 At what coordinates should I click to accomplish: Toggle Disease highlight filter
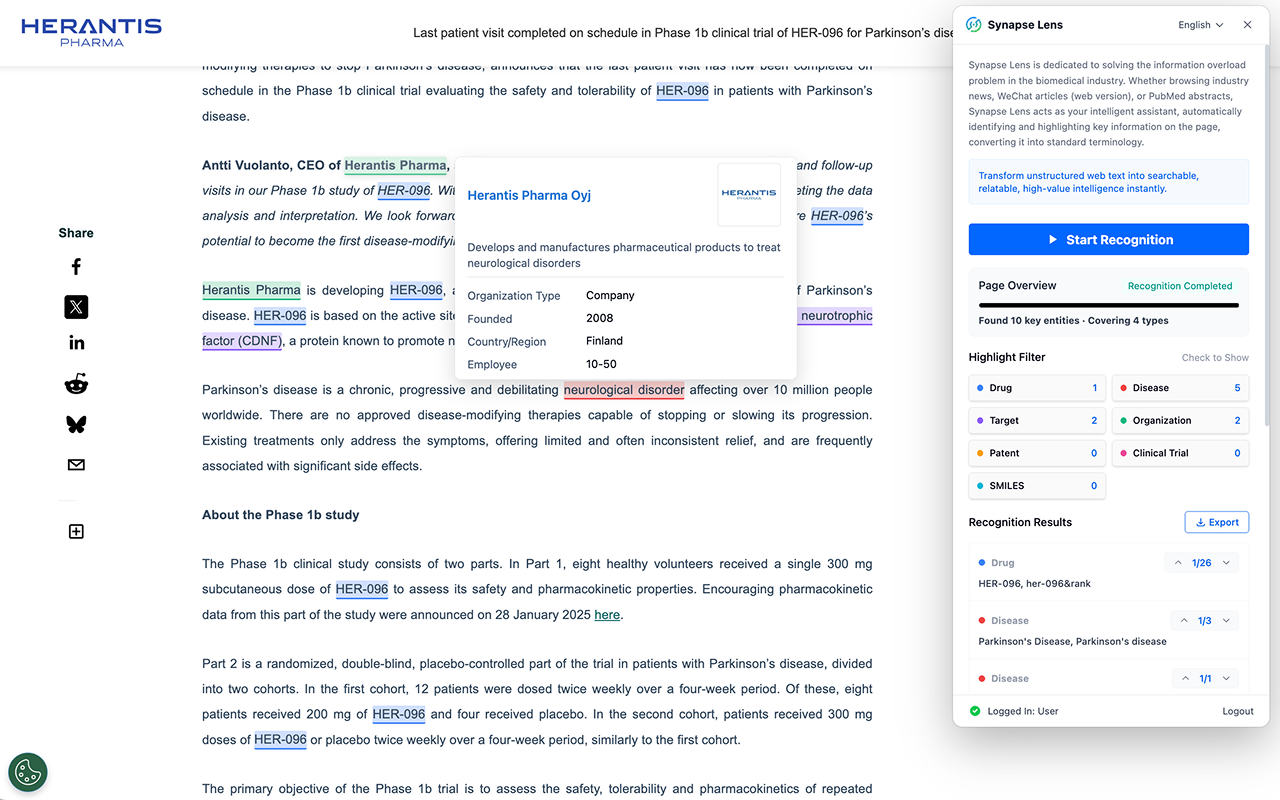pyautogui.click(x=1180, y=388)
